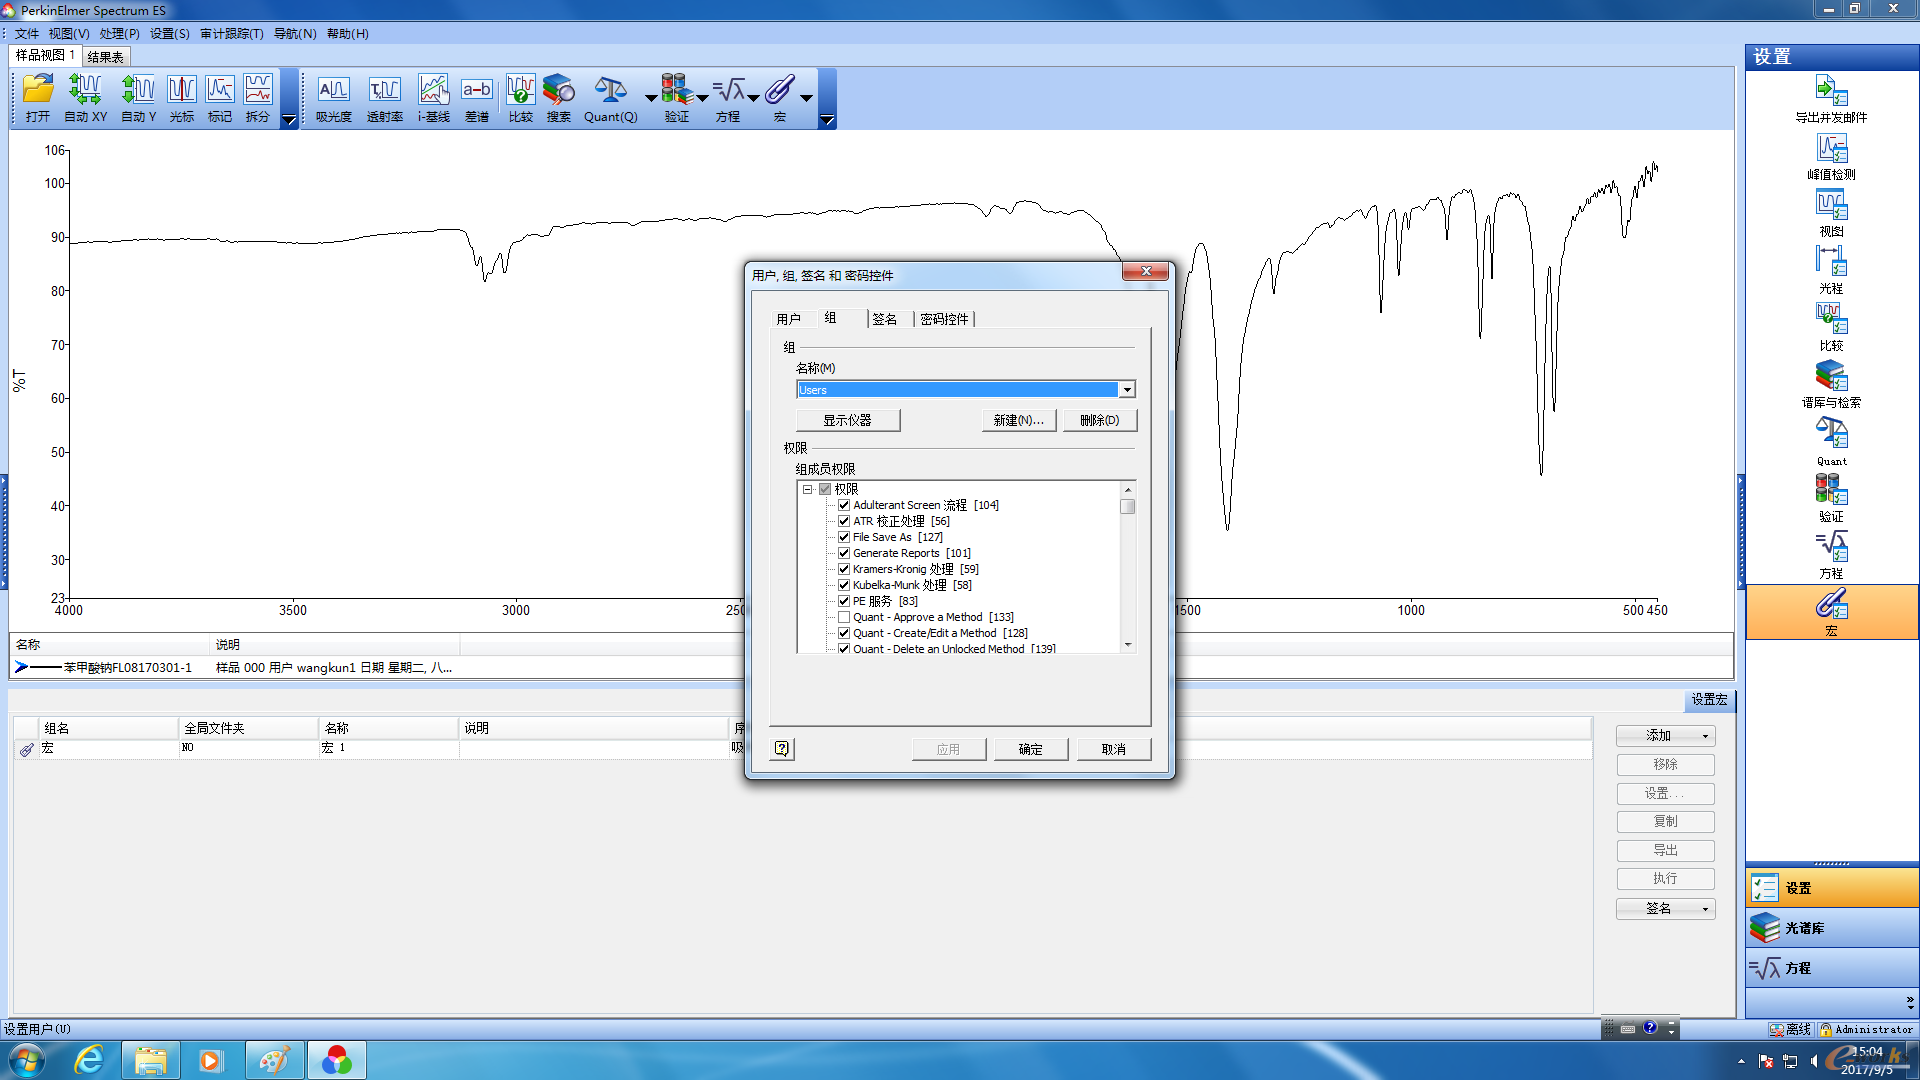The height and width of the screenshot is (1080, 1920).
Task: Click the 宏 macro toolbar icon
Action: click(x=780, y=98)
